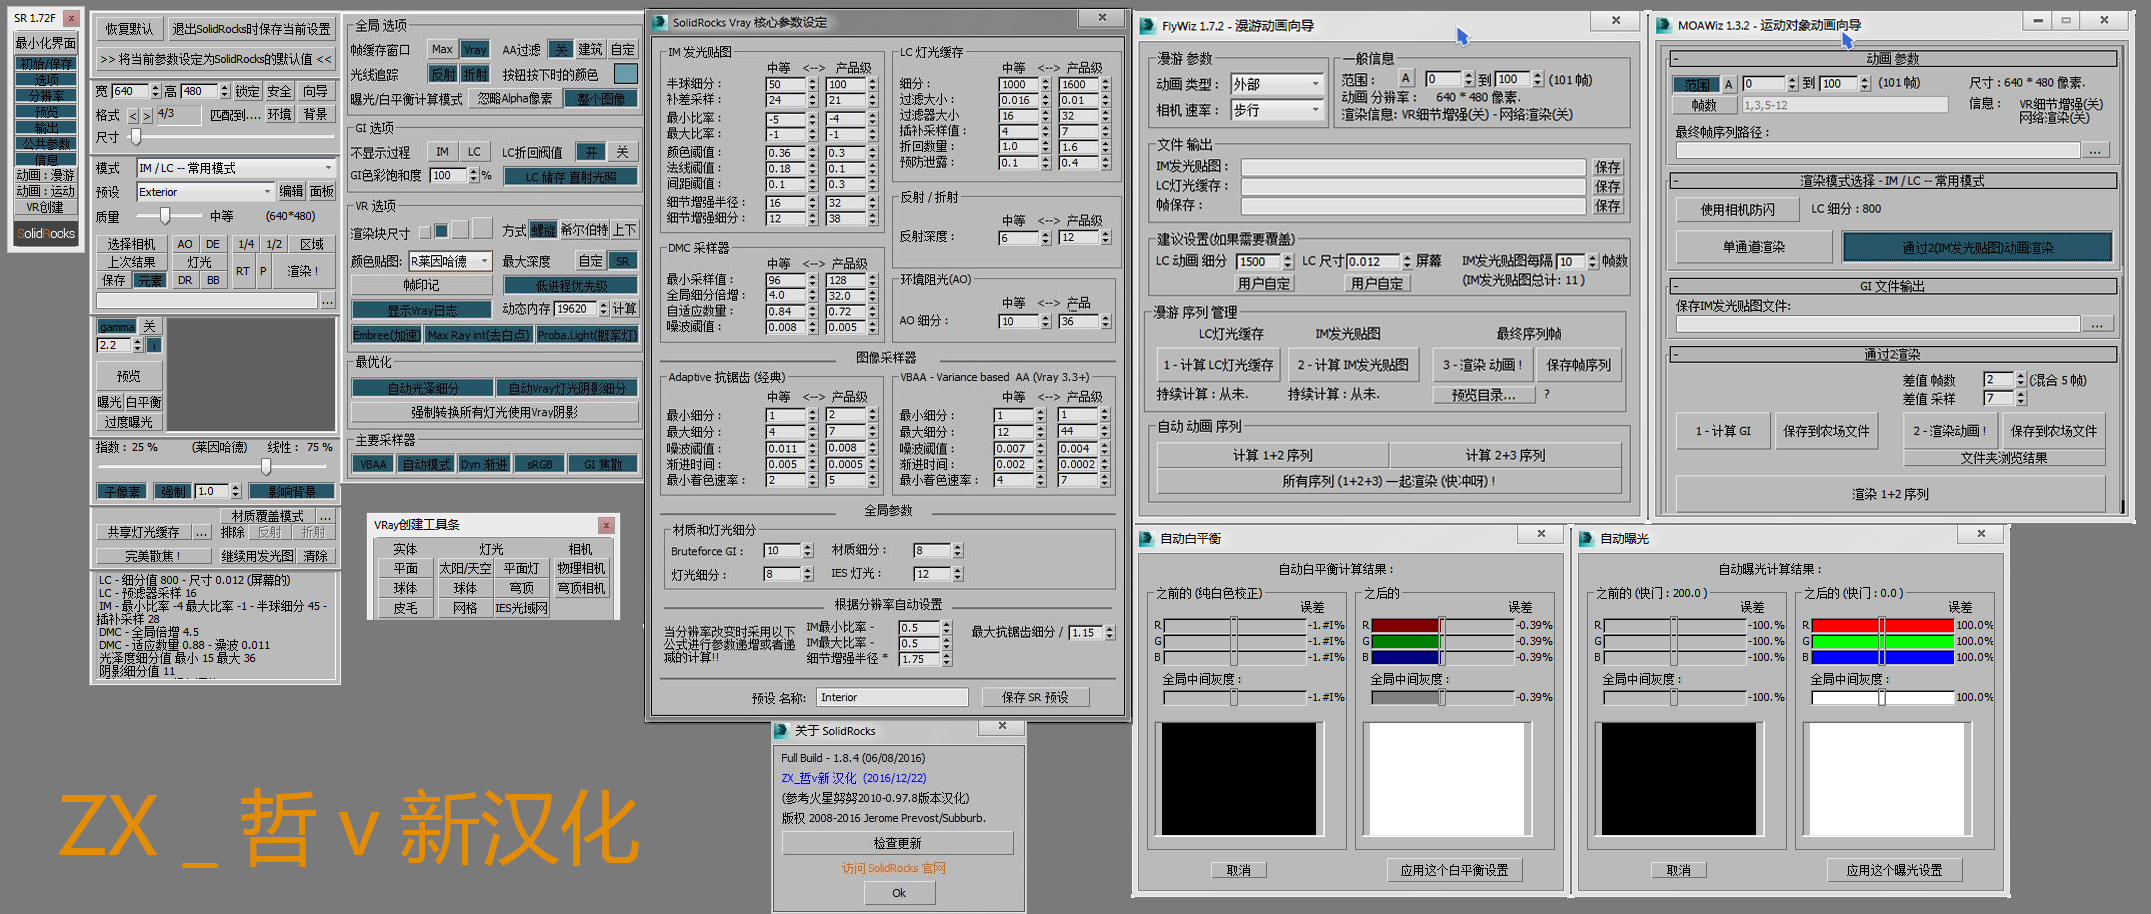
Task: Click the FlyWiz window title icon
Action: pos(1147,26)
